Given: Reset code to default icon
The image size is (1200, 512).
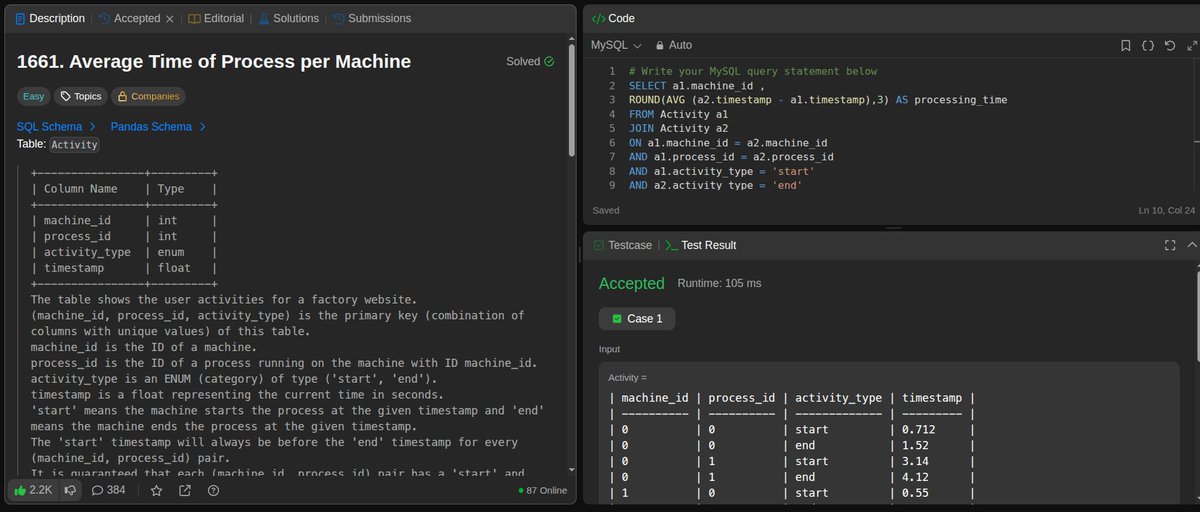Looking at the screenshot, I should [x=1169, y=45].
